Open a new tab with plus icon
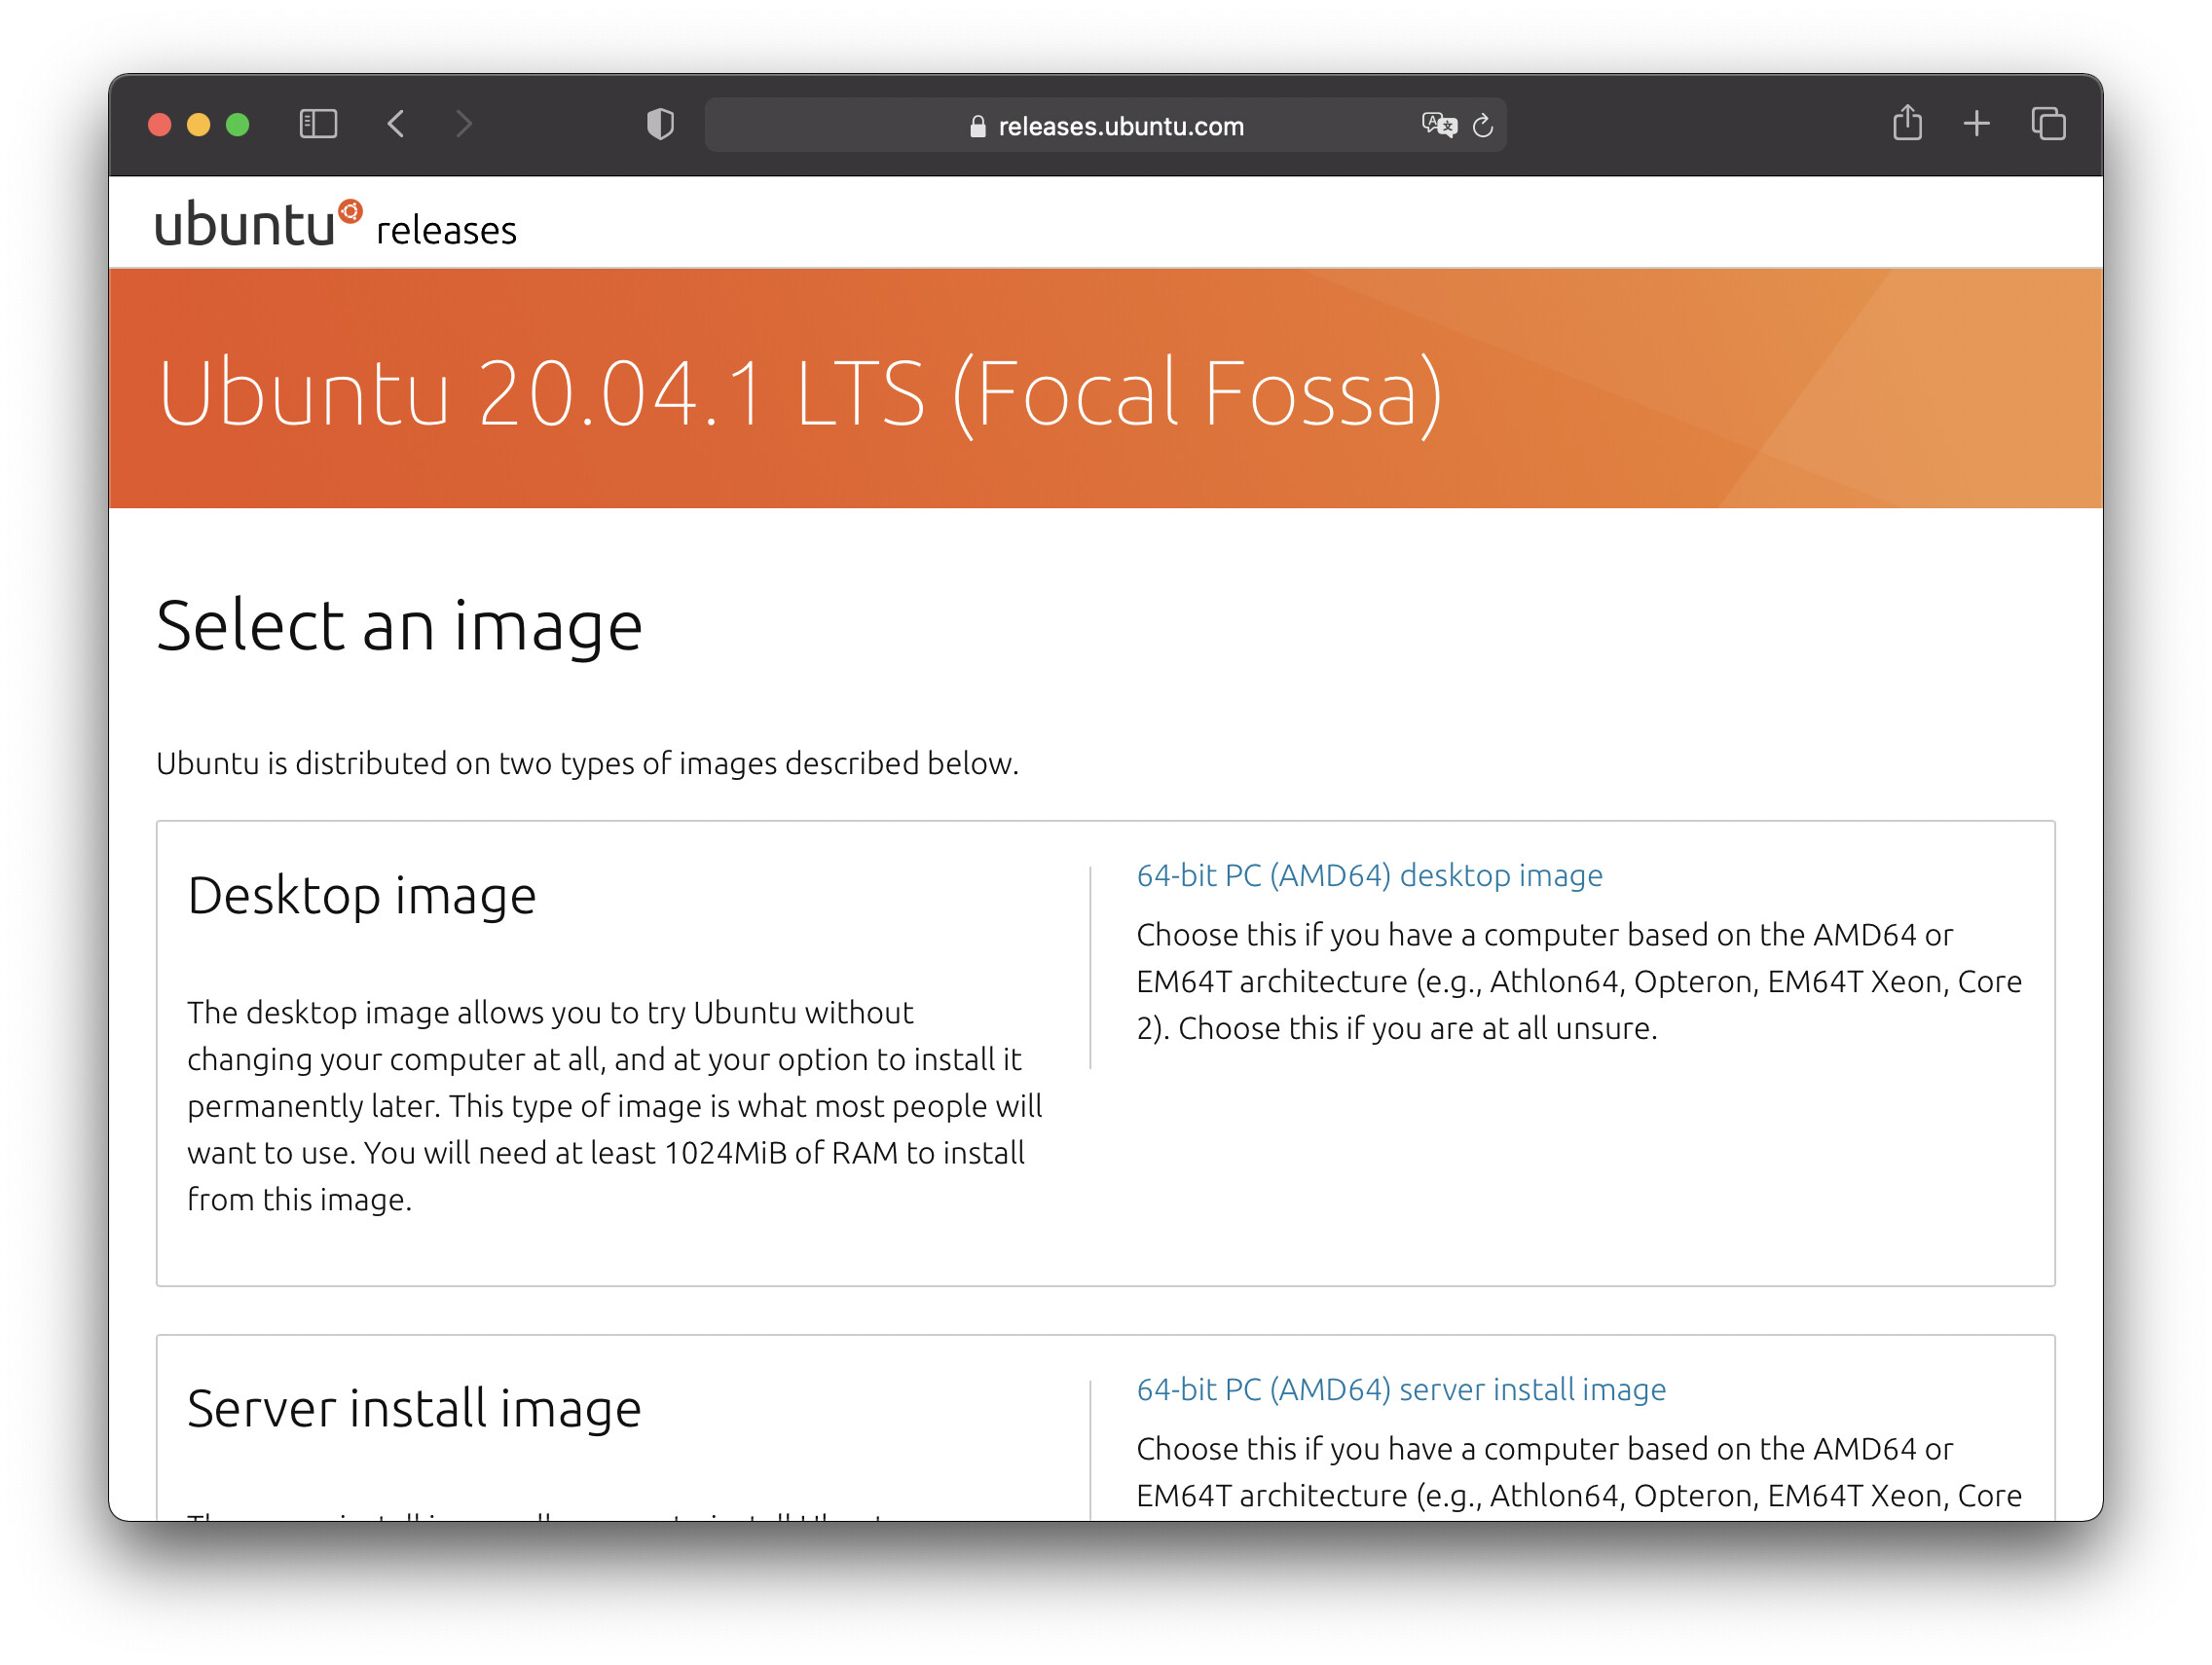 (1976, 124)
